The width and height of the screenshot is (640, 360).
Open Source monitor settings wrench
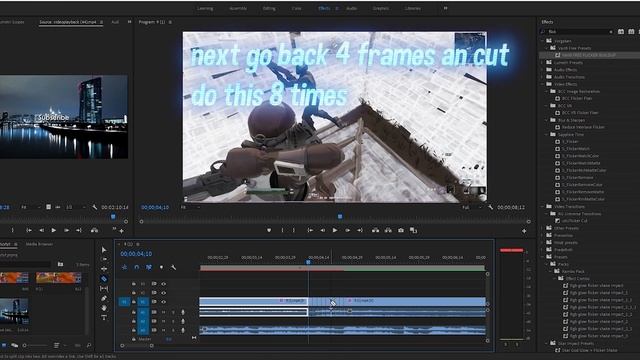click(95, 207)
